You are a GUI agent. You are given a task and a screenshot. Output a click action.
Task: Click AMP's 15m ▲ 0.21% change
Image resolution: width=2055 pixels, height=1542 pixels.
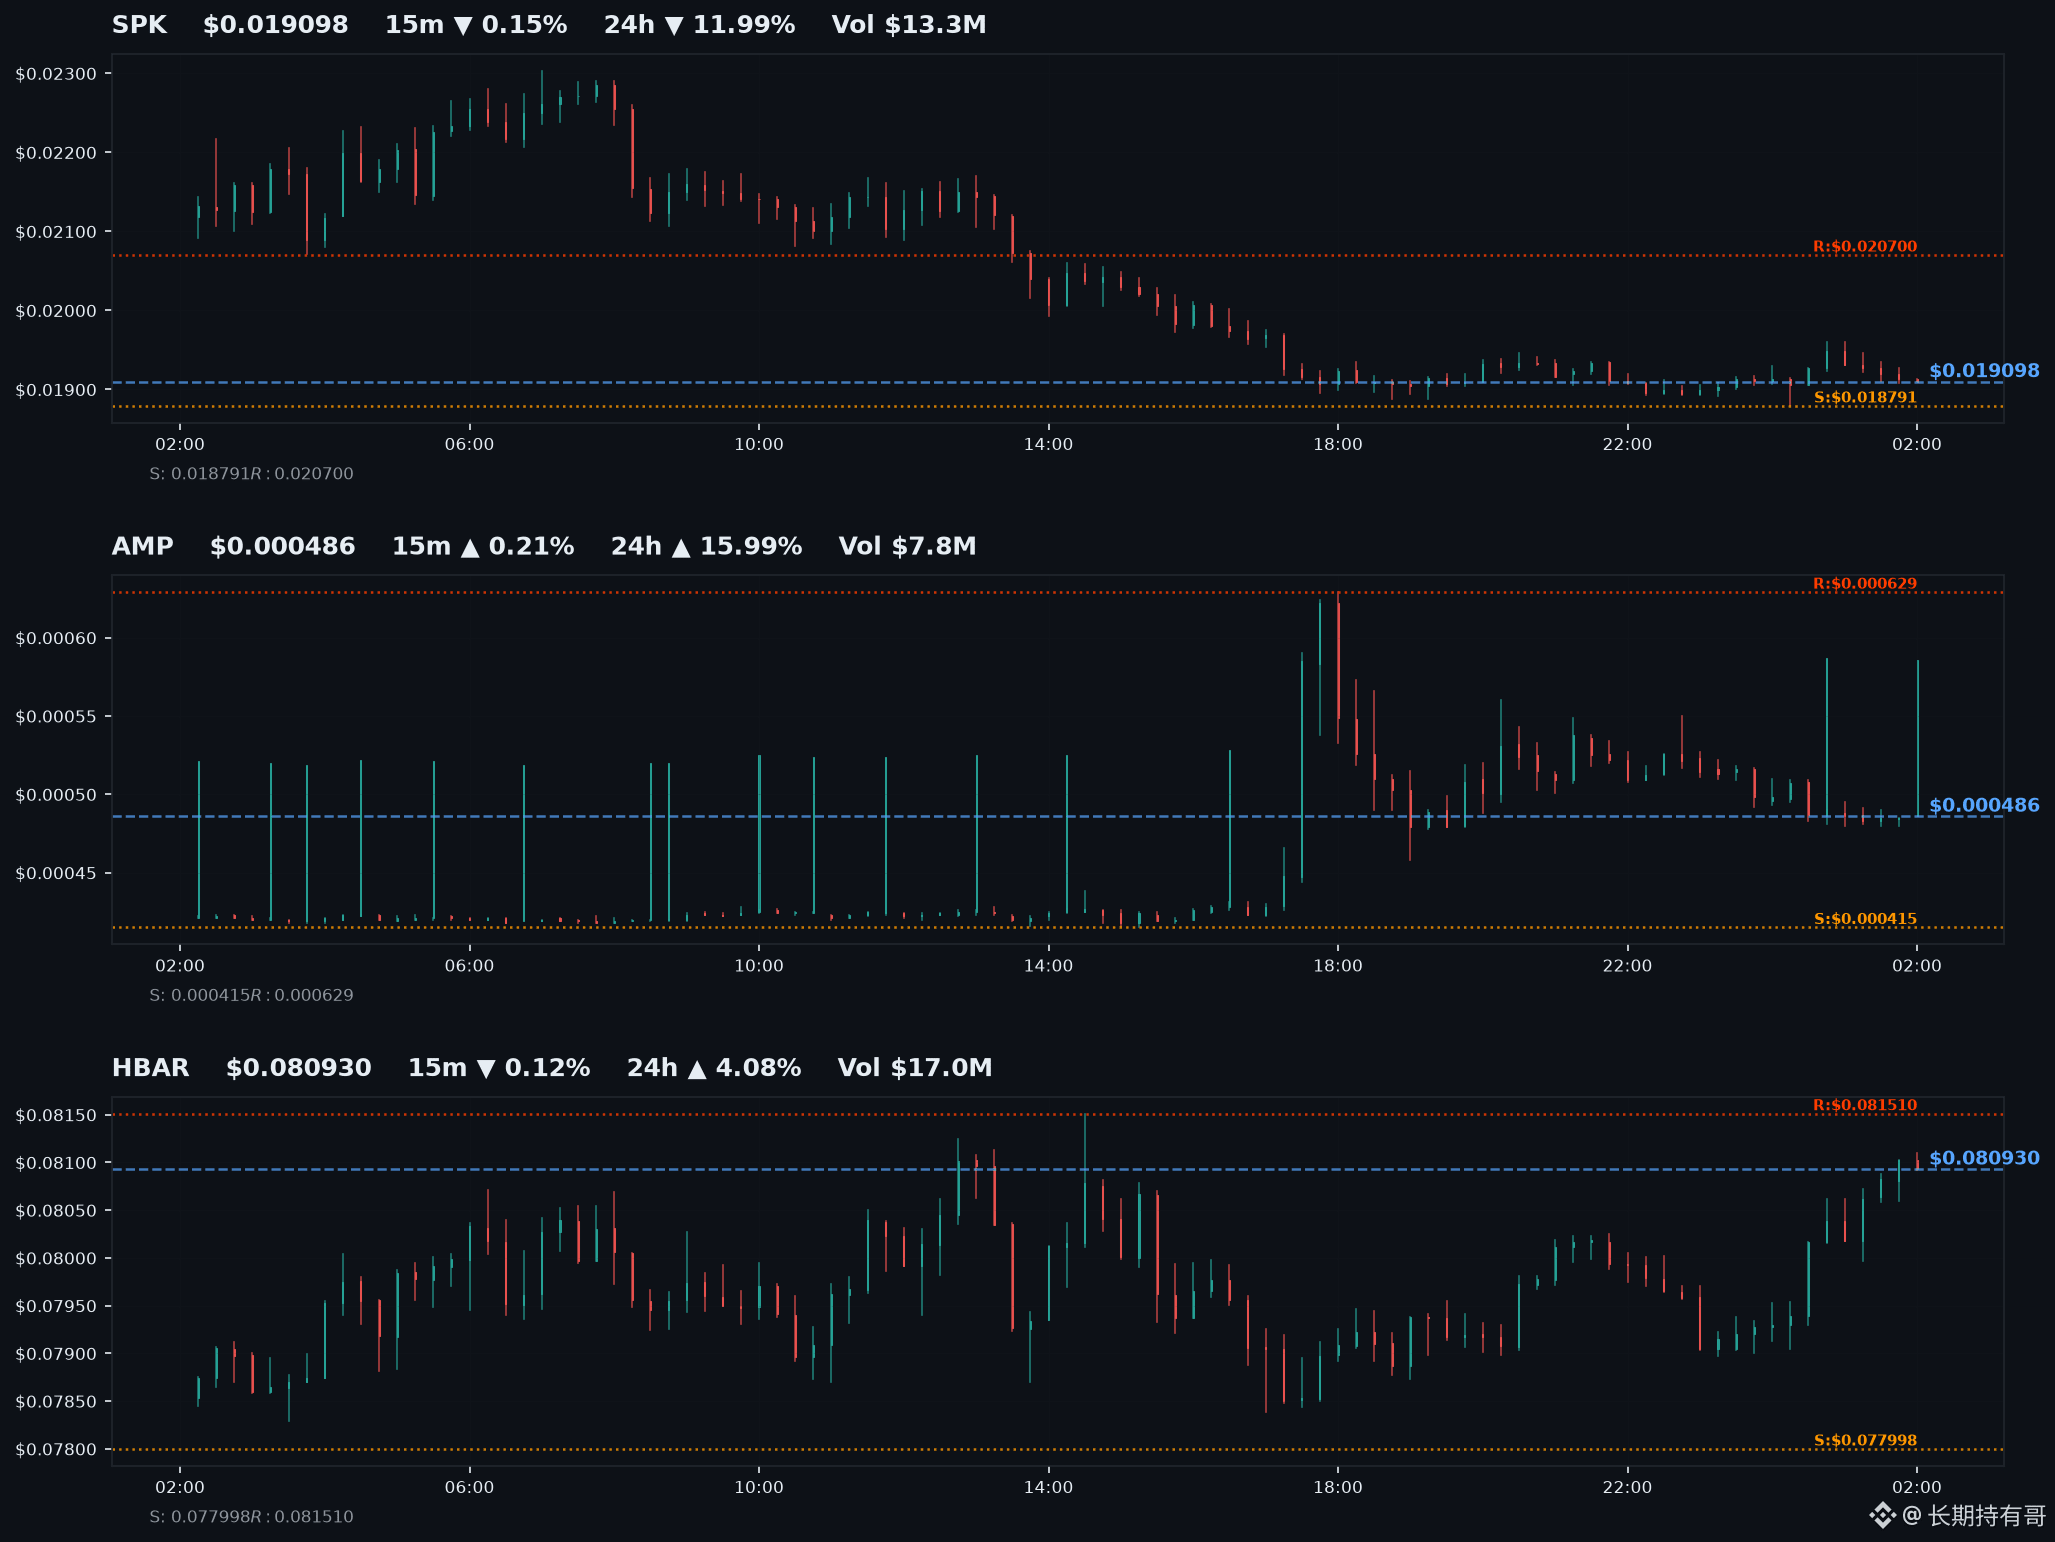[x=483, y=546]
